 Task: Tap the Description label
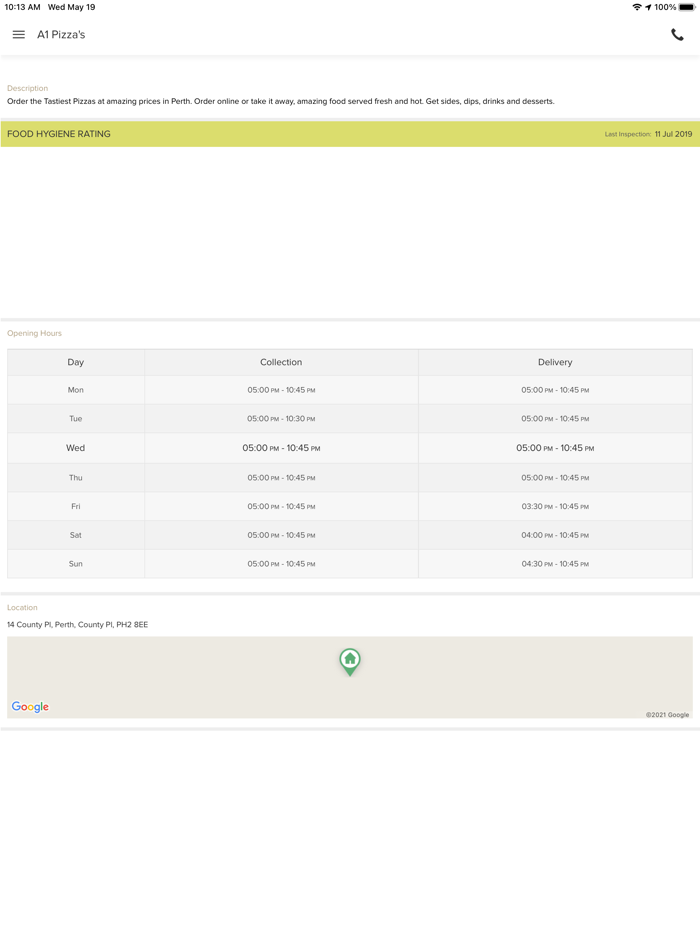click(x=27, y=88)
